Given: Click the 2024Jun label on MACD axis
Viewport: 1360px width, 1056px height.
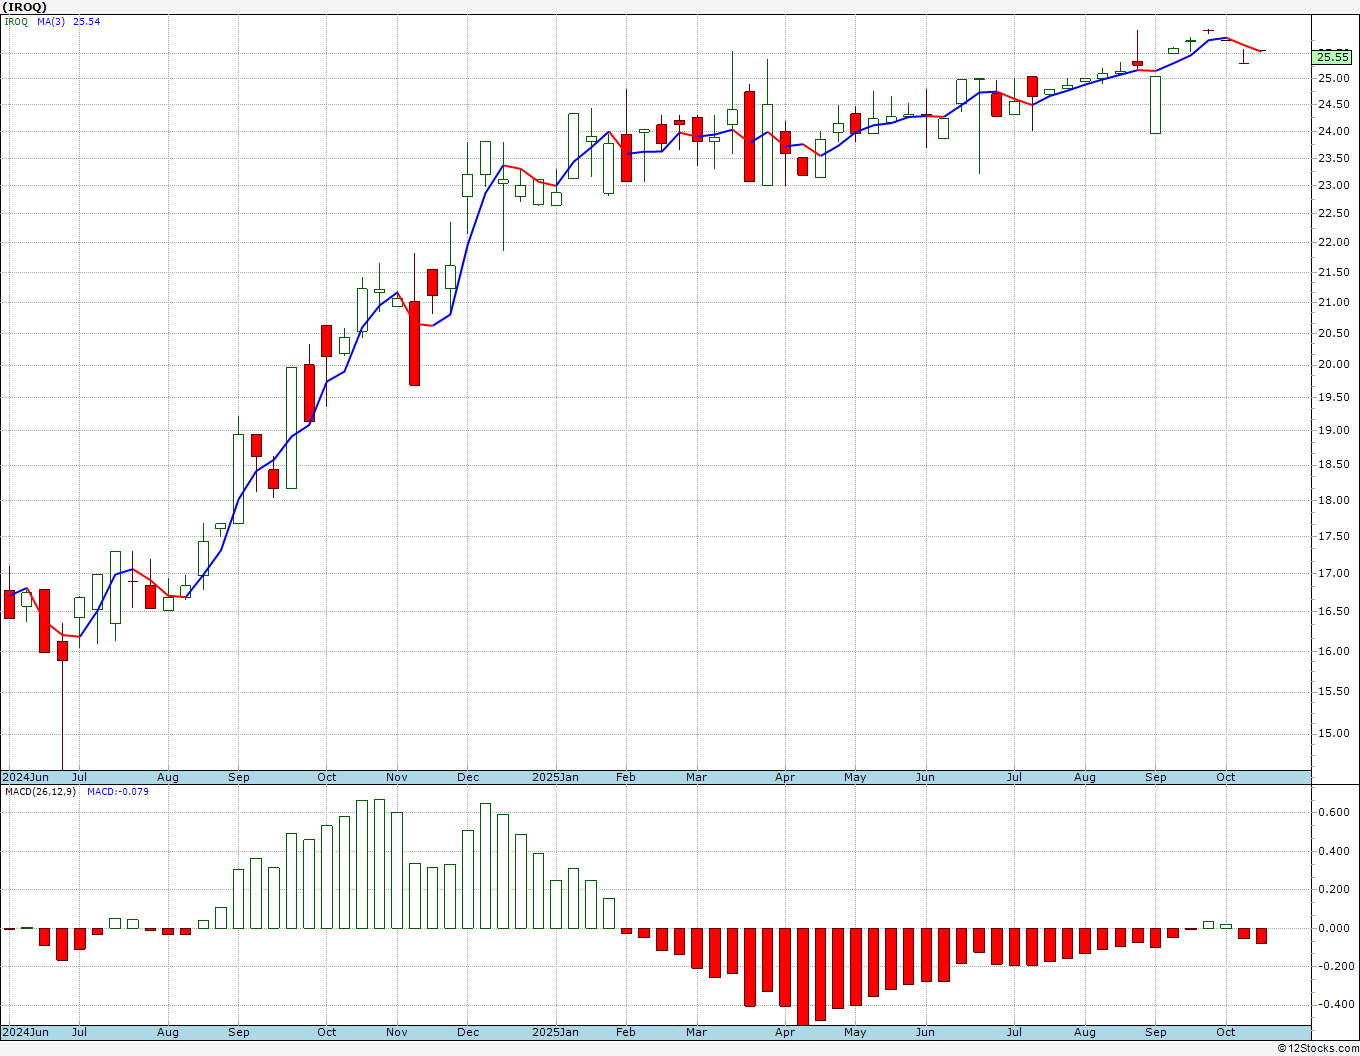Looking at the screenshot, I should point(26,1032).
